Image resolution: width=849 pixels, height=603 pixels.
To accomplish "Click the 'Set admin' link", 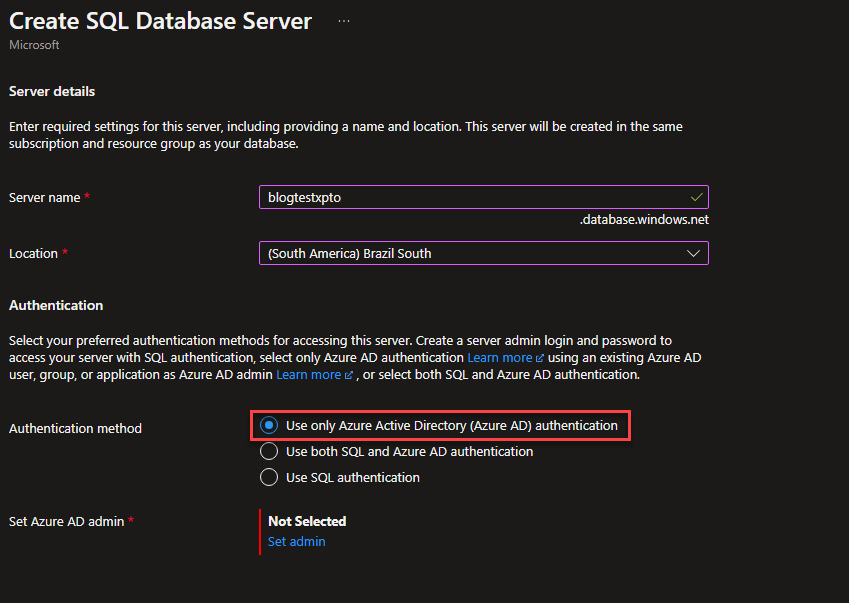I will pos(297,541).
